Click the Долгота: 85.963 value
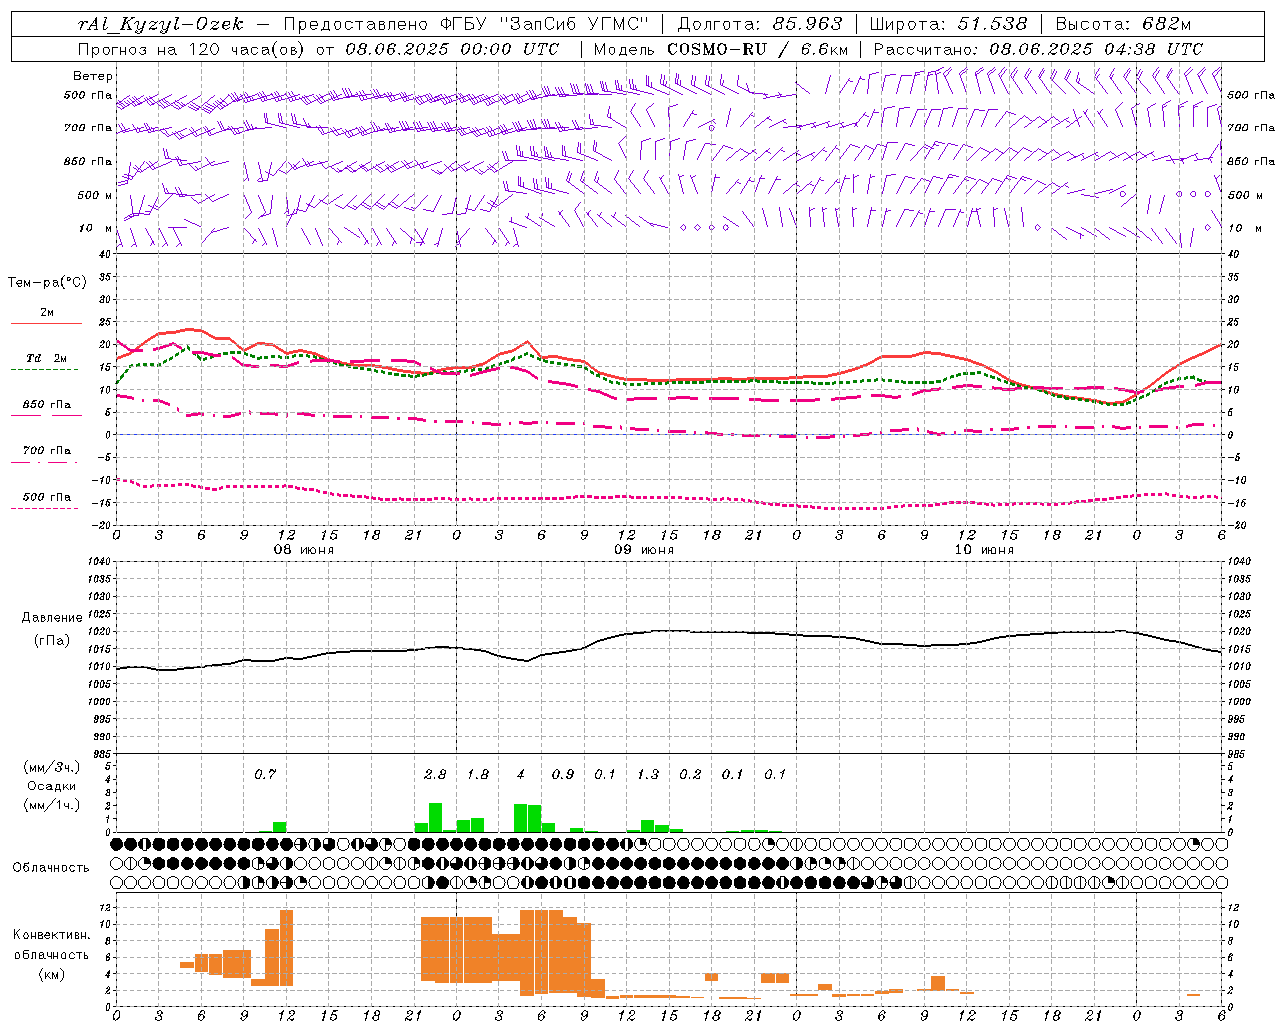The width and height of the screenshot is (1280, 1024). [x=760, y=24]
